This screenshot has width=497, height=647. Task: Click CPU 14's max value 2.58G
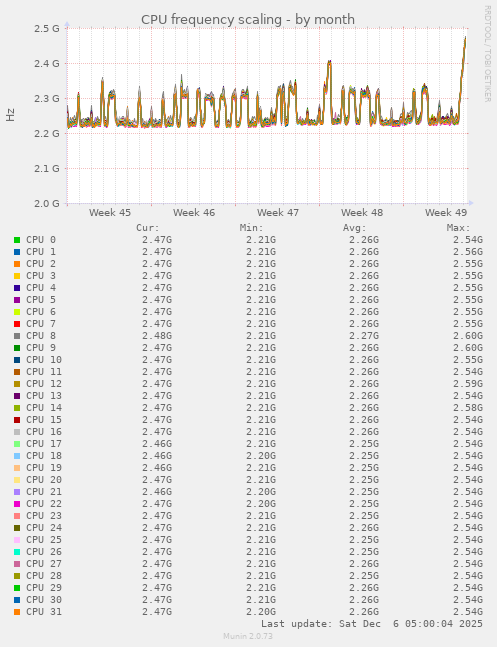468,408
